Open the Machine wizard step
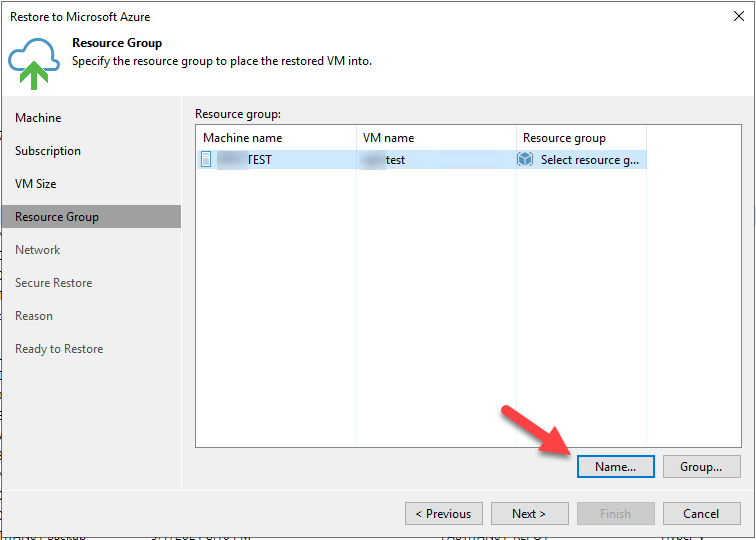This screenshot has height=540, width=756. [38, 118]
